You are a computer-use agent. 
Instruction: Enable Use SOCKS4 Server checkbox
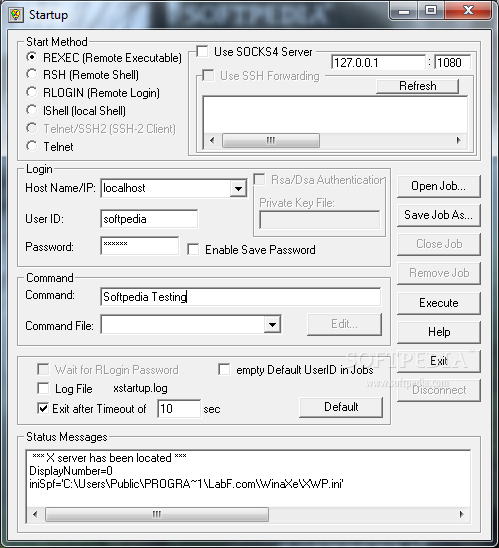point(202,51)
